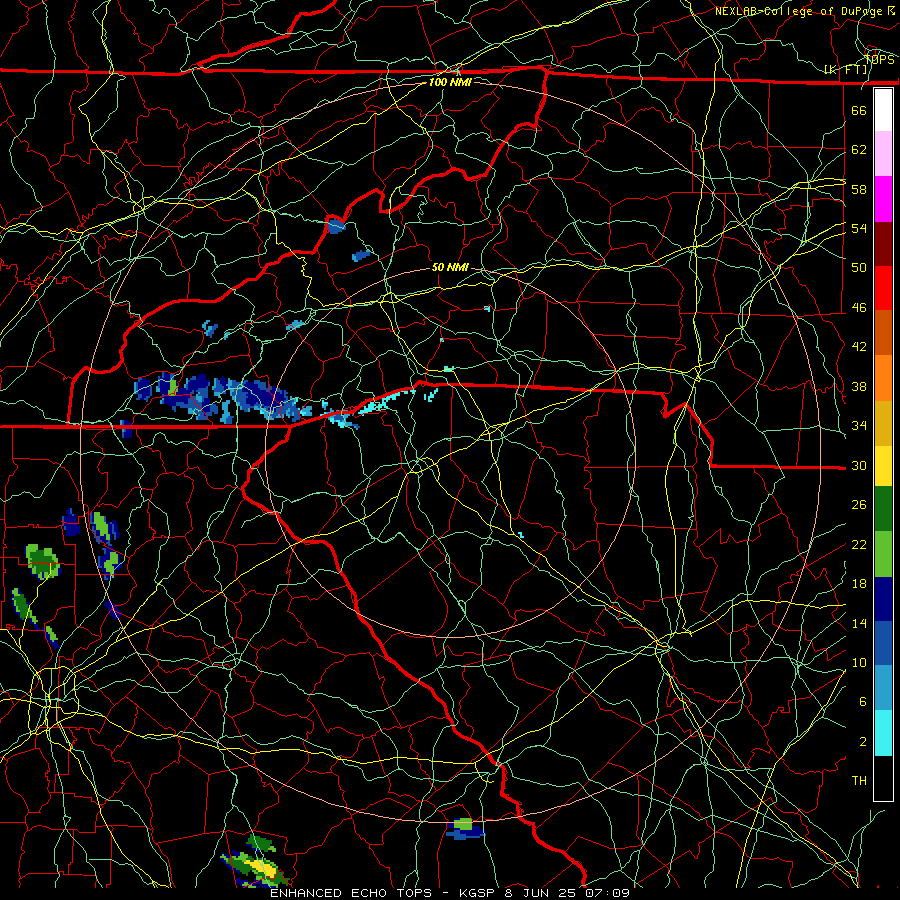Click the [K FT] units label

846,70
